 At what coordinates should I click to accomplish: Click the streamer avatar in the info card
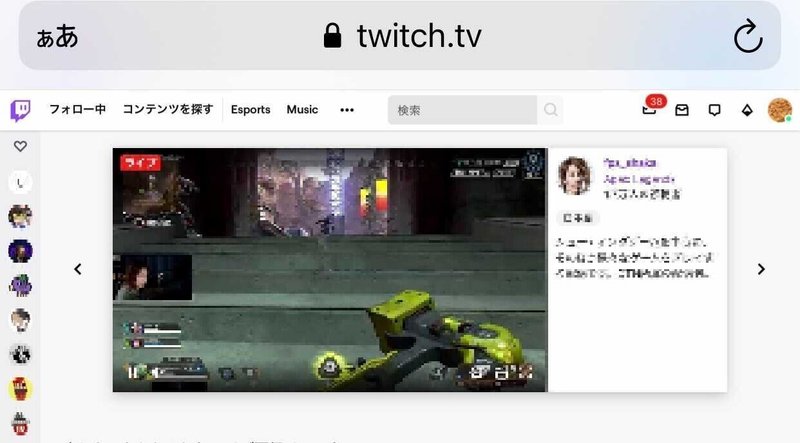(575, 176)
